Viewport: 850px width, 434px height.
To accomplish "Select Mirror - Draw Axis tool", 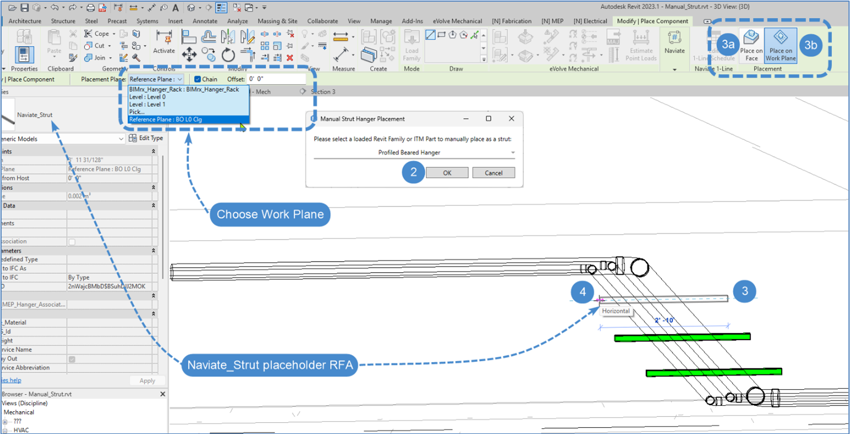I will pos(247,37).
